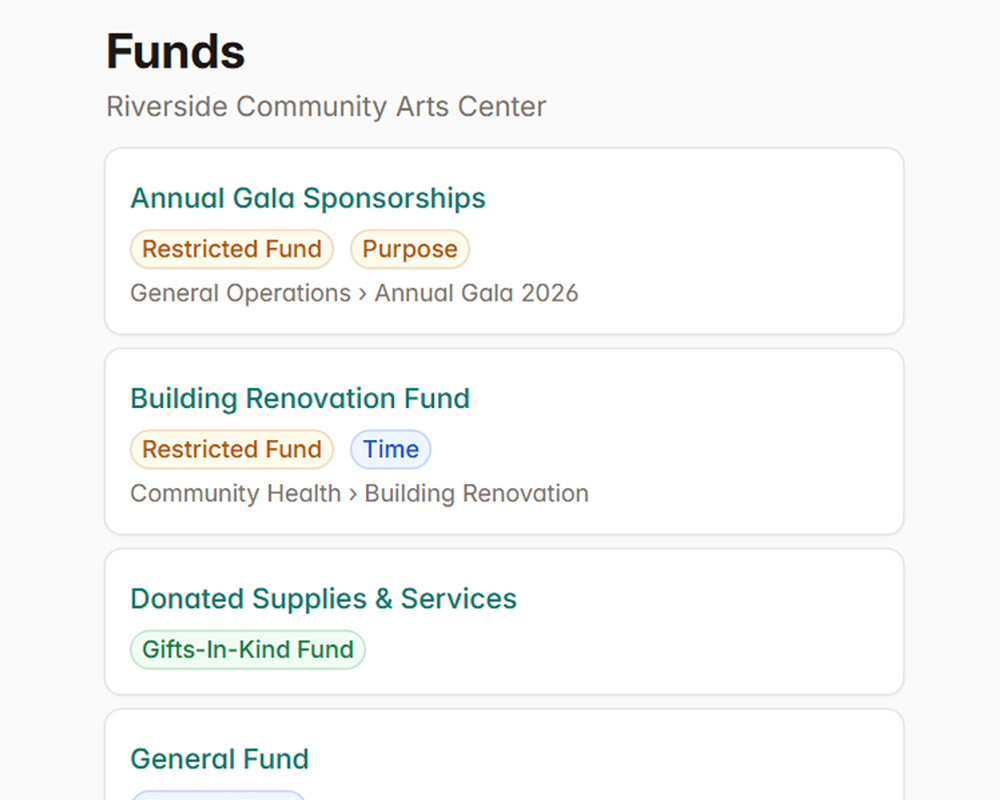Open the General Fund
This screenshot has width=1000, height=800.
coord(219,758)
